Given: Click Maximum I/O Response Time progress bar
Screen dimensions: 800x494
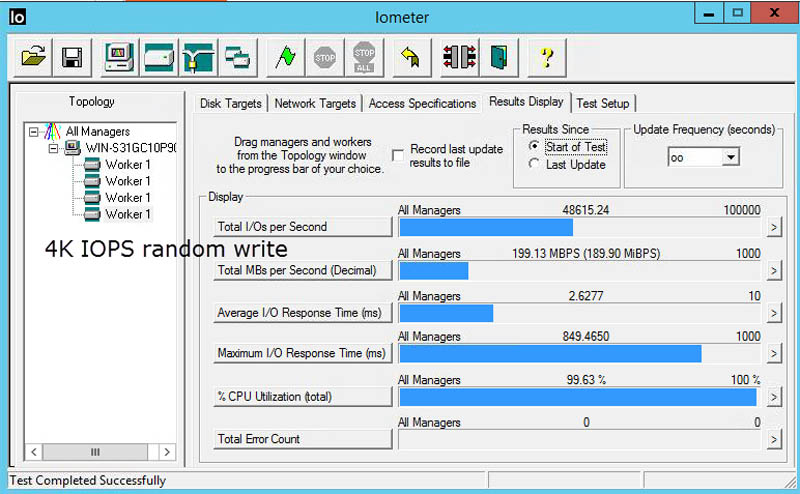Looking at the screenshot, I should click(580, 354).
